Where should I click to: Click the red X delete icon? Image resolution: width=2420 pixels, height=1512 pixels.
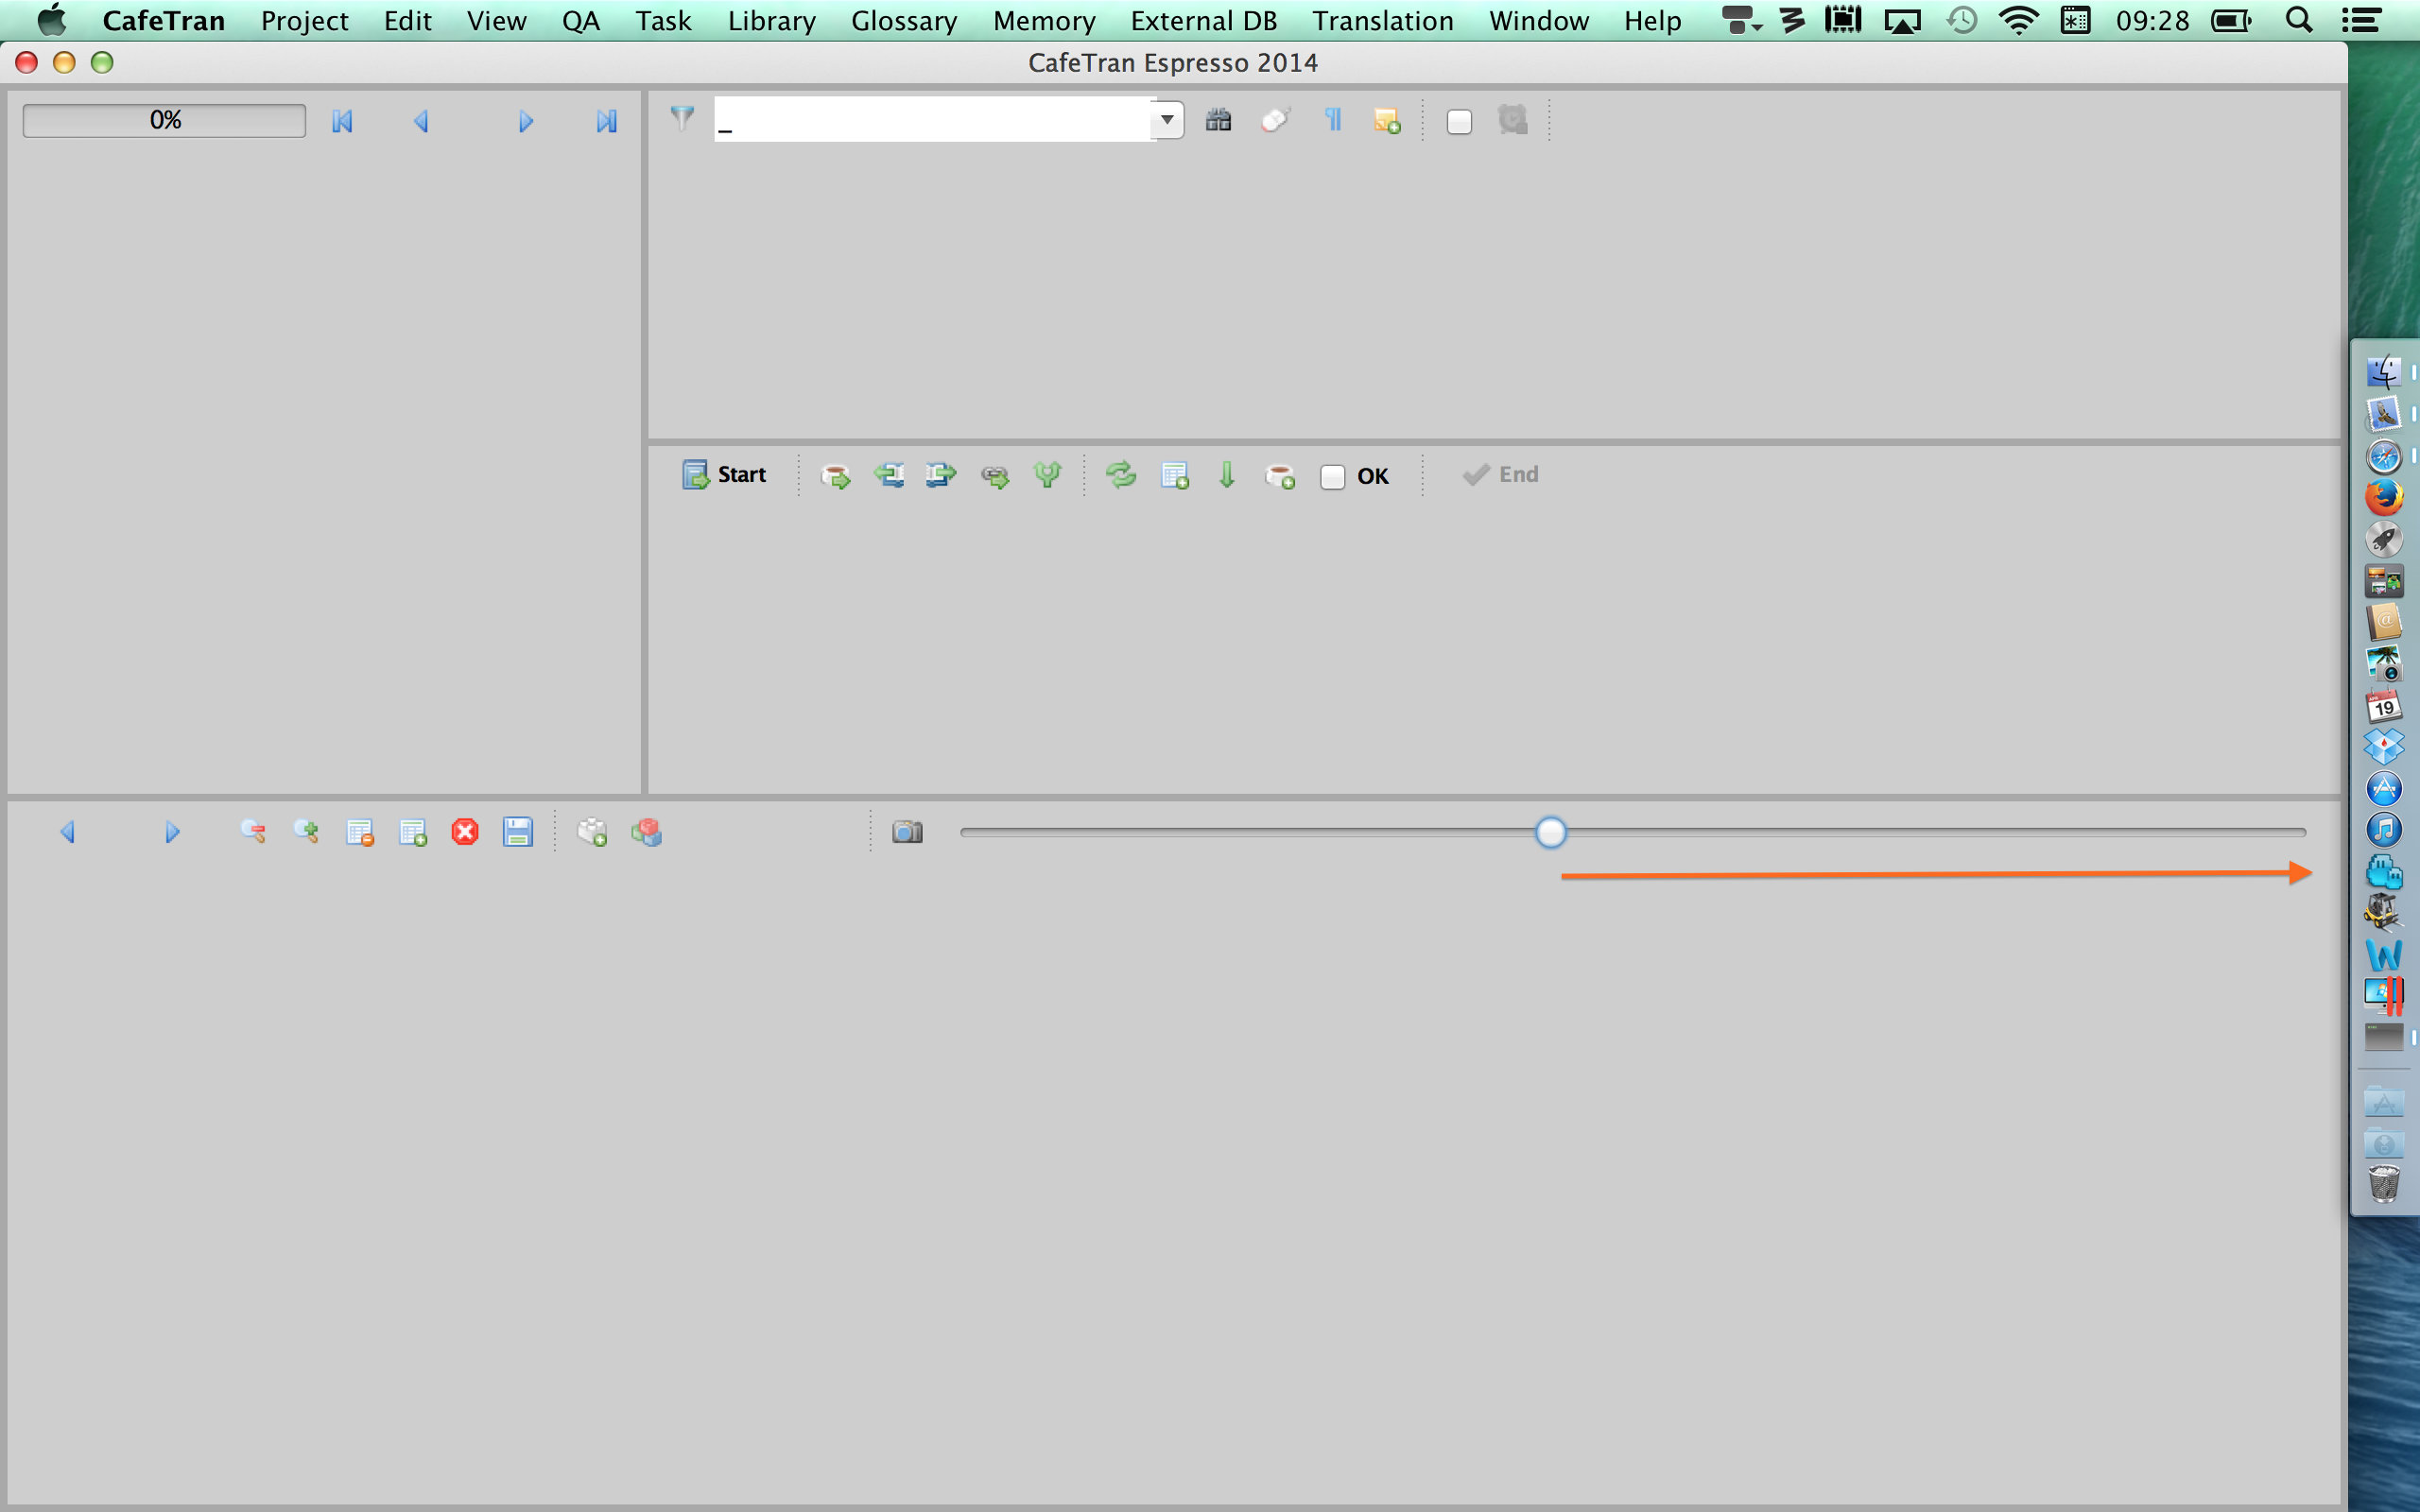click(x=465, y=832)
